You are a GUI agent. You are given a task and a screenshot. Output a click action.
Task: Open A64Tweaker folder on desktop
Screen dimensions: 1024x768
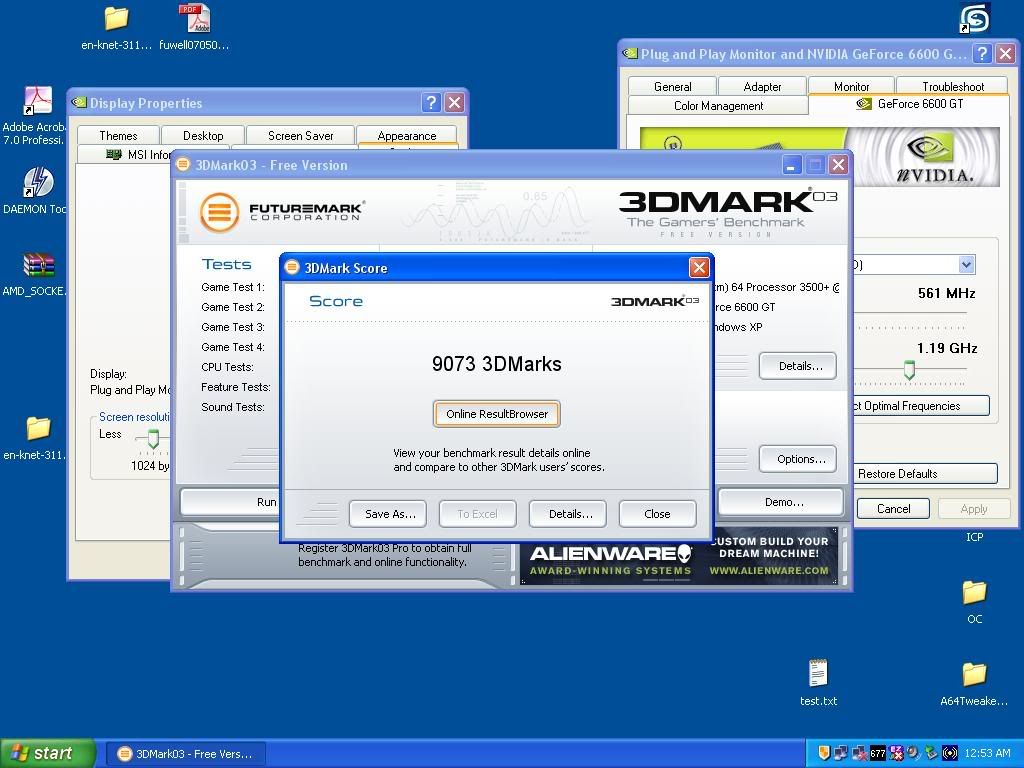coord(974,683)
